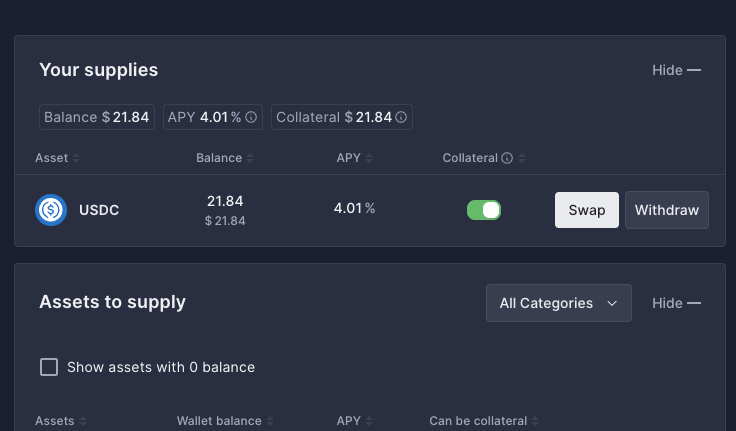Viewport: 736px width, 431px height.
Task: Click the Balance $21.84 summary chip
Action: point(97,118)
